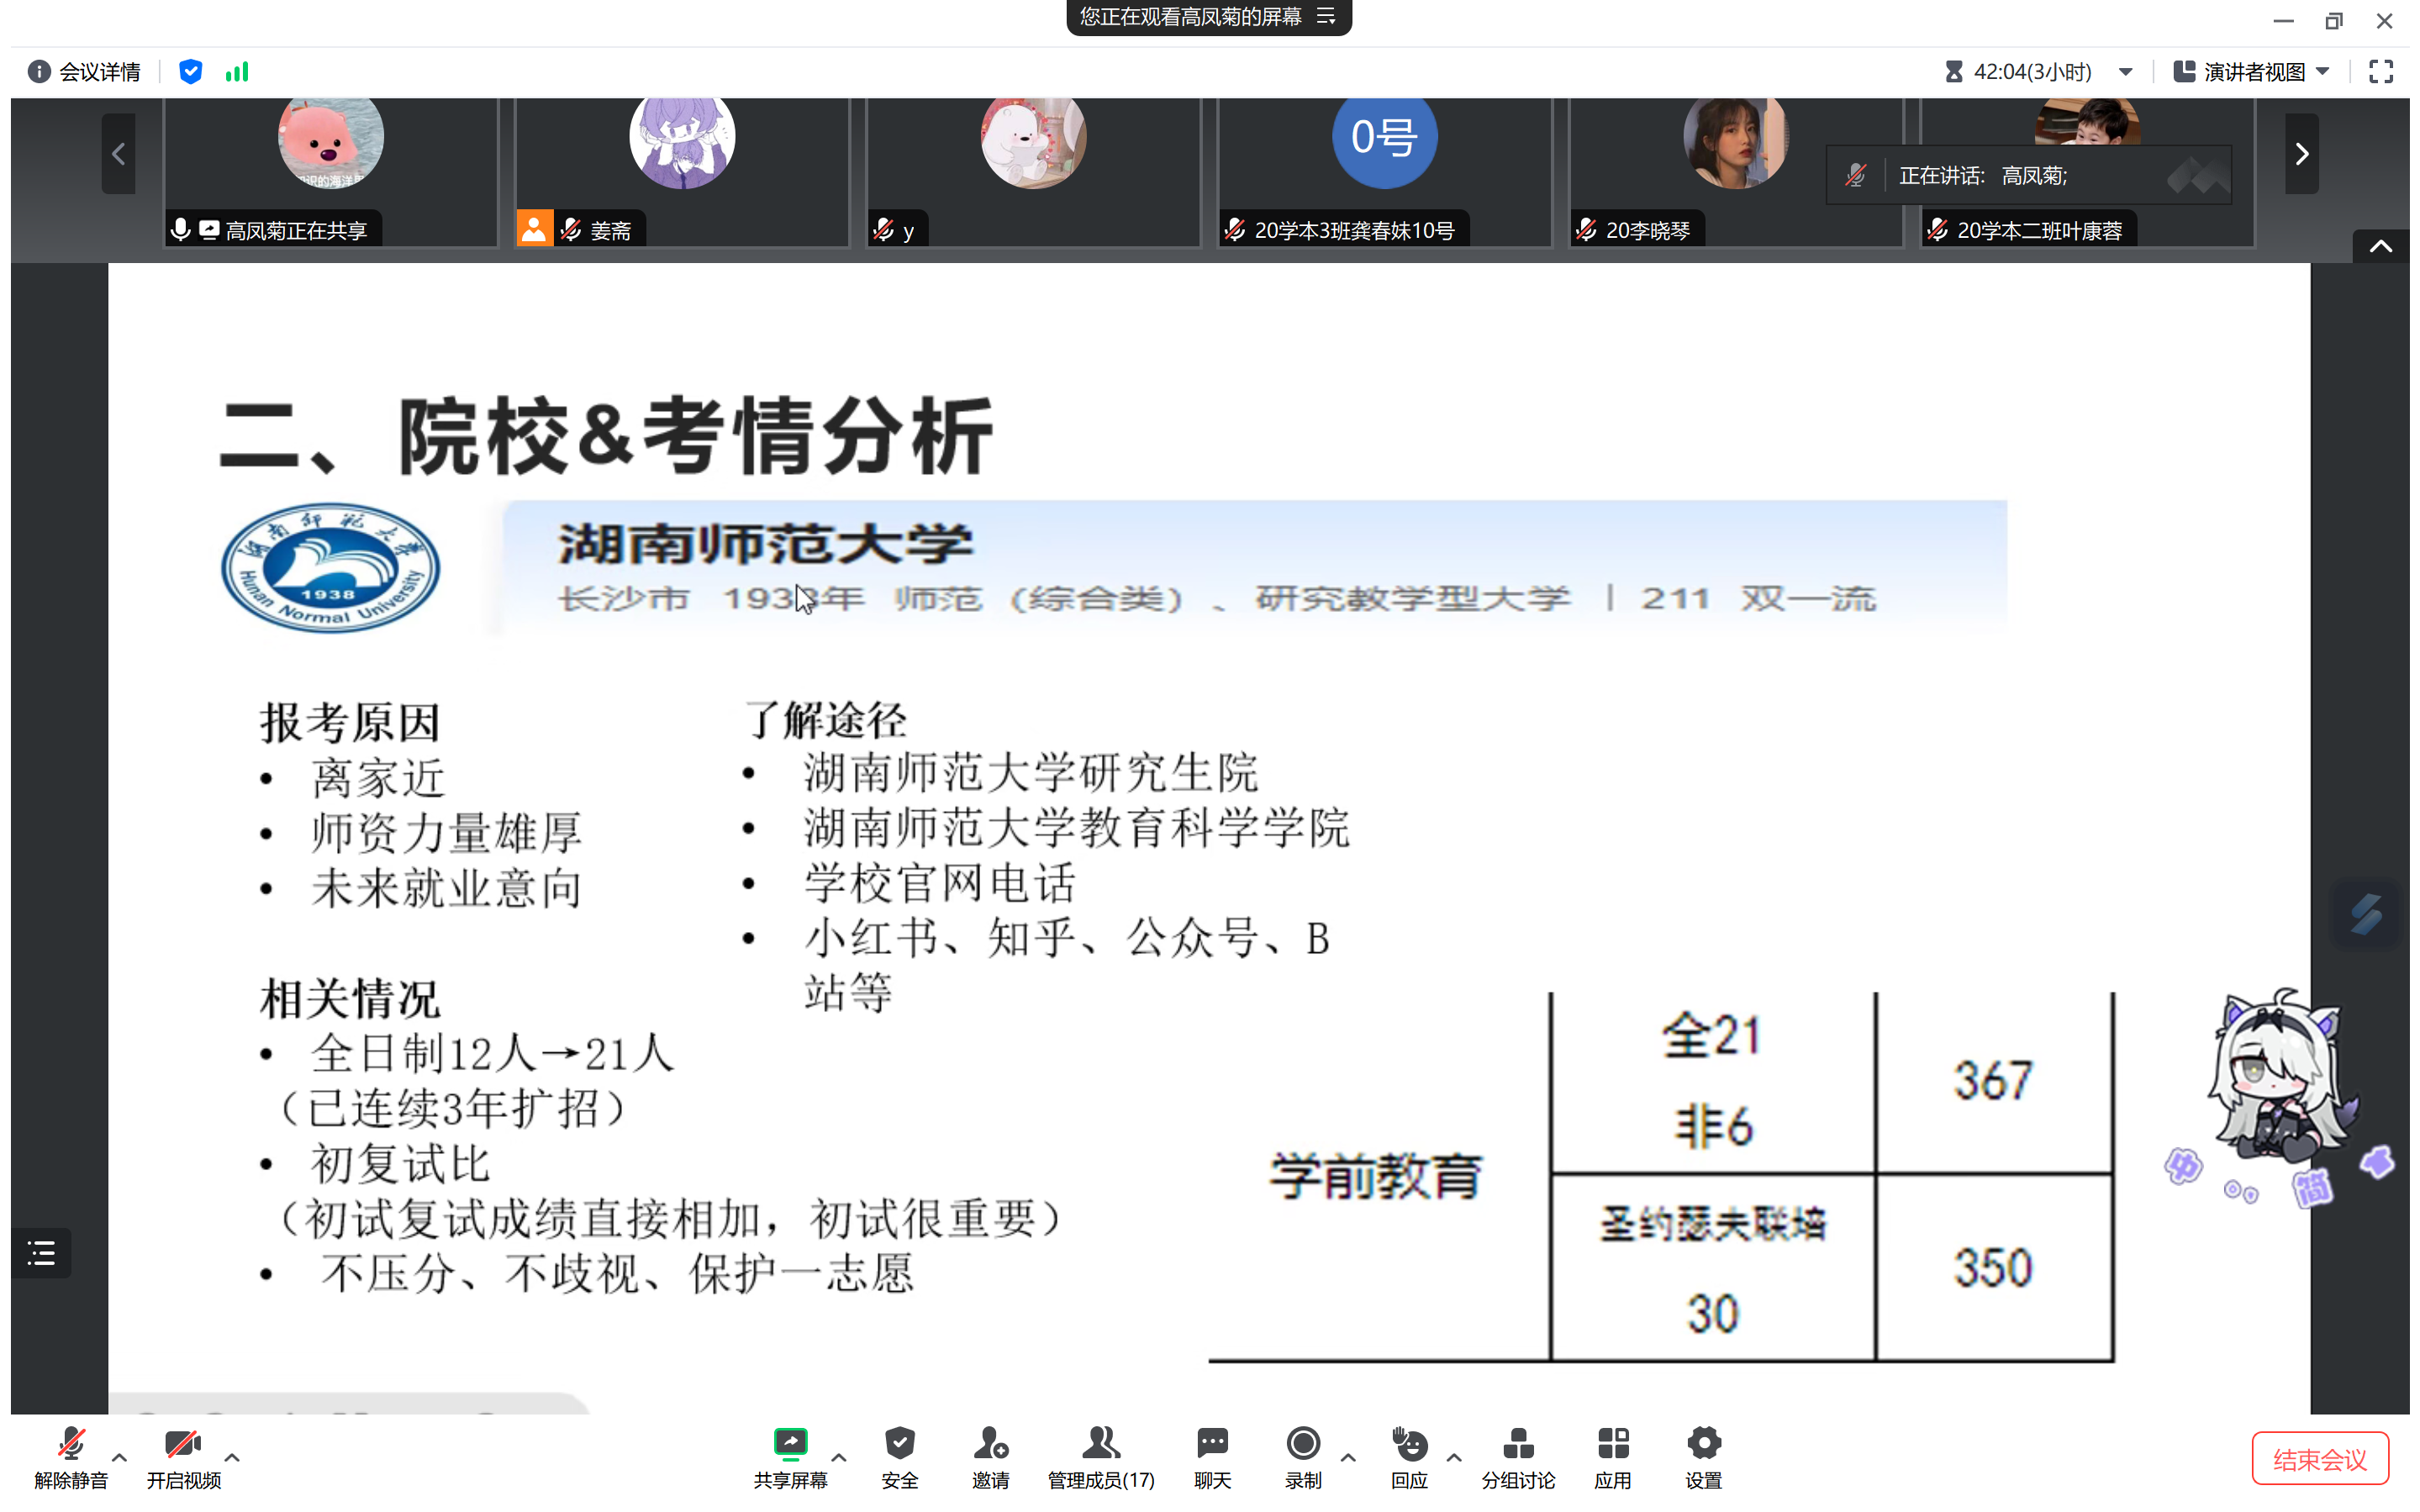Open the 邀请 invite dialog

990,1457
